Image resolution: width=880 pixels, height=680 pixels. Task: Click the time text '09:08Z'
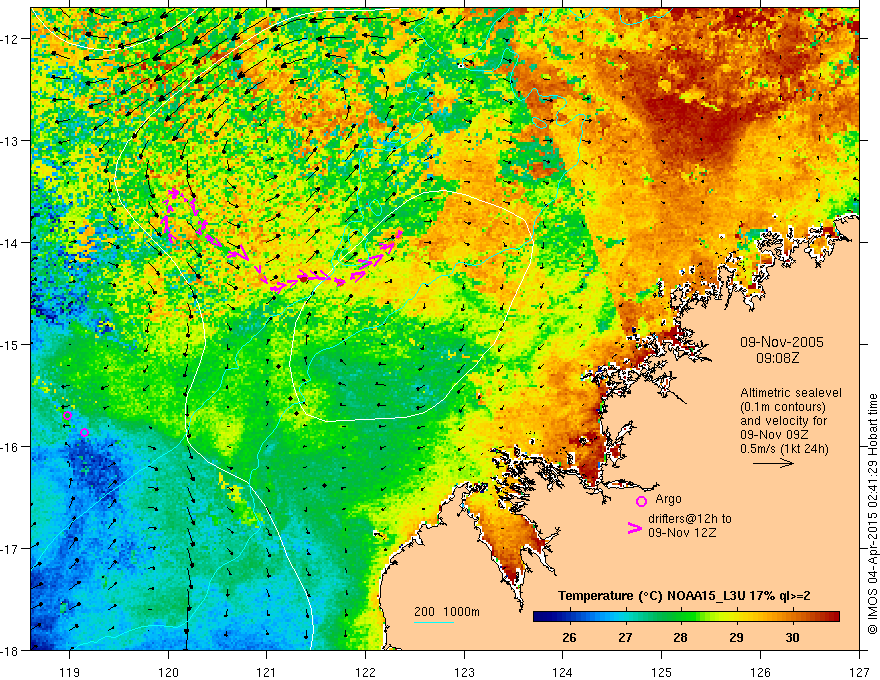(777, 358)
